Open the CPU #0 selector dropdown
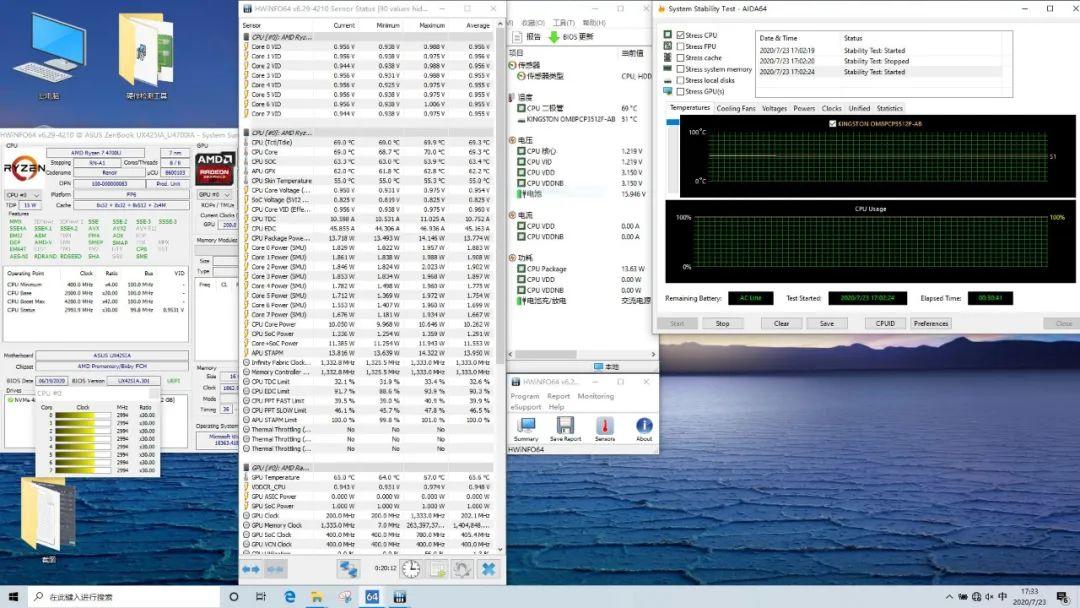1080x608 pixels. click(23, 195)
